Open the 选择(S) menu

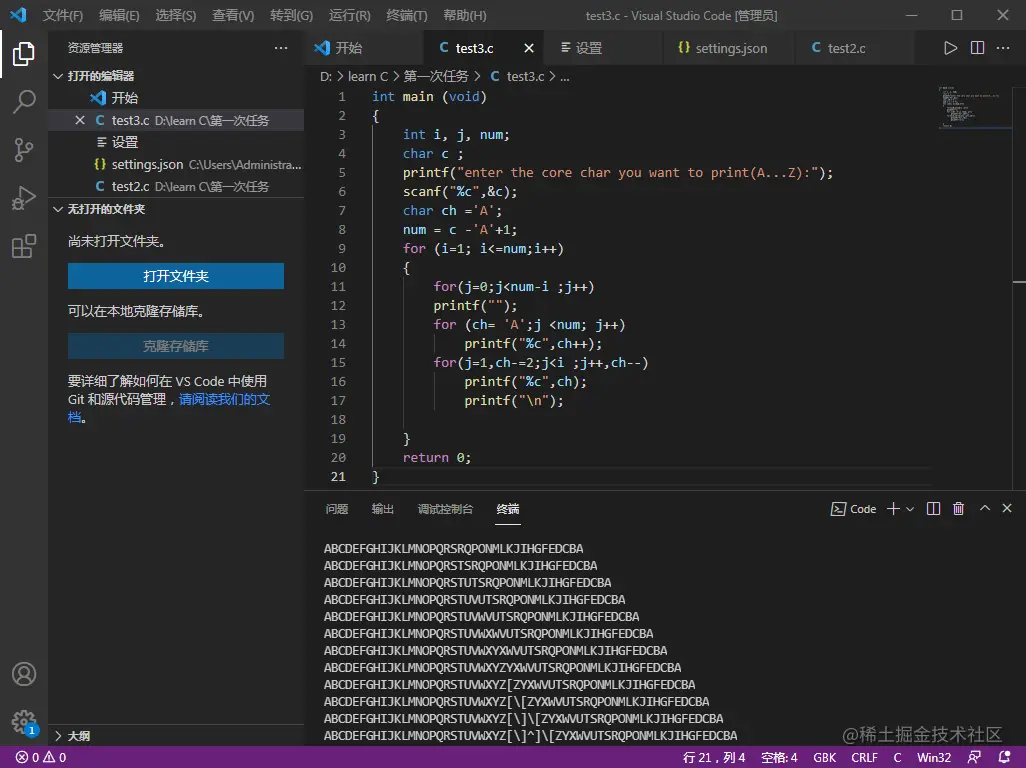(175, 15)
